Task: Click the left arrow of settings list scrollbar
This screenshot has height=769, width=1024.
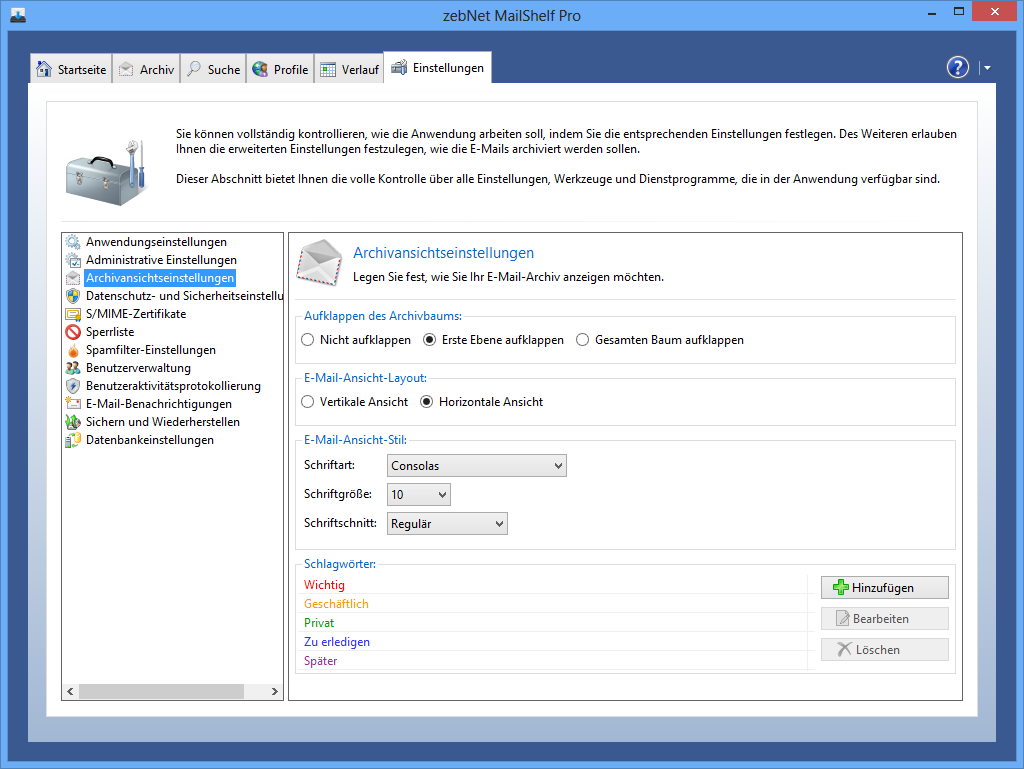Action: pyautogui.click(x=71, y=691)
